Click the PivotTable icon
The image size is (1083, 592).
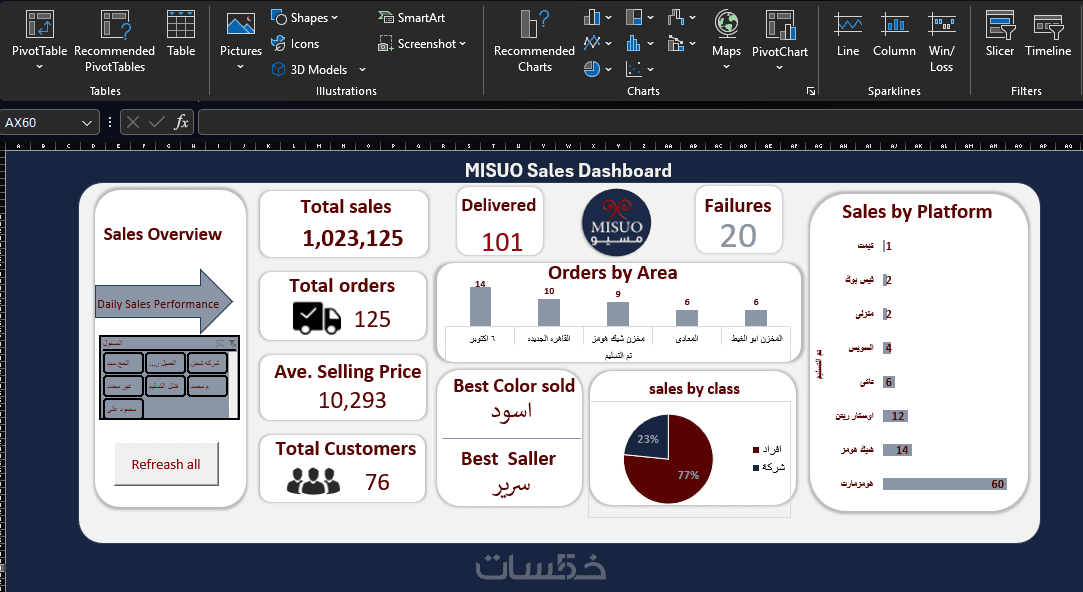tap(39, 25)
